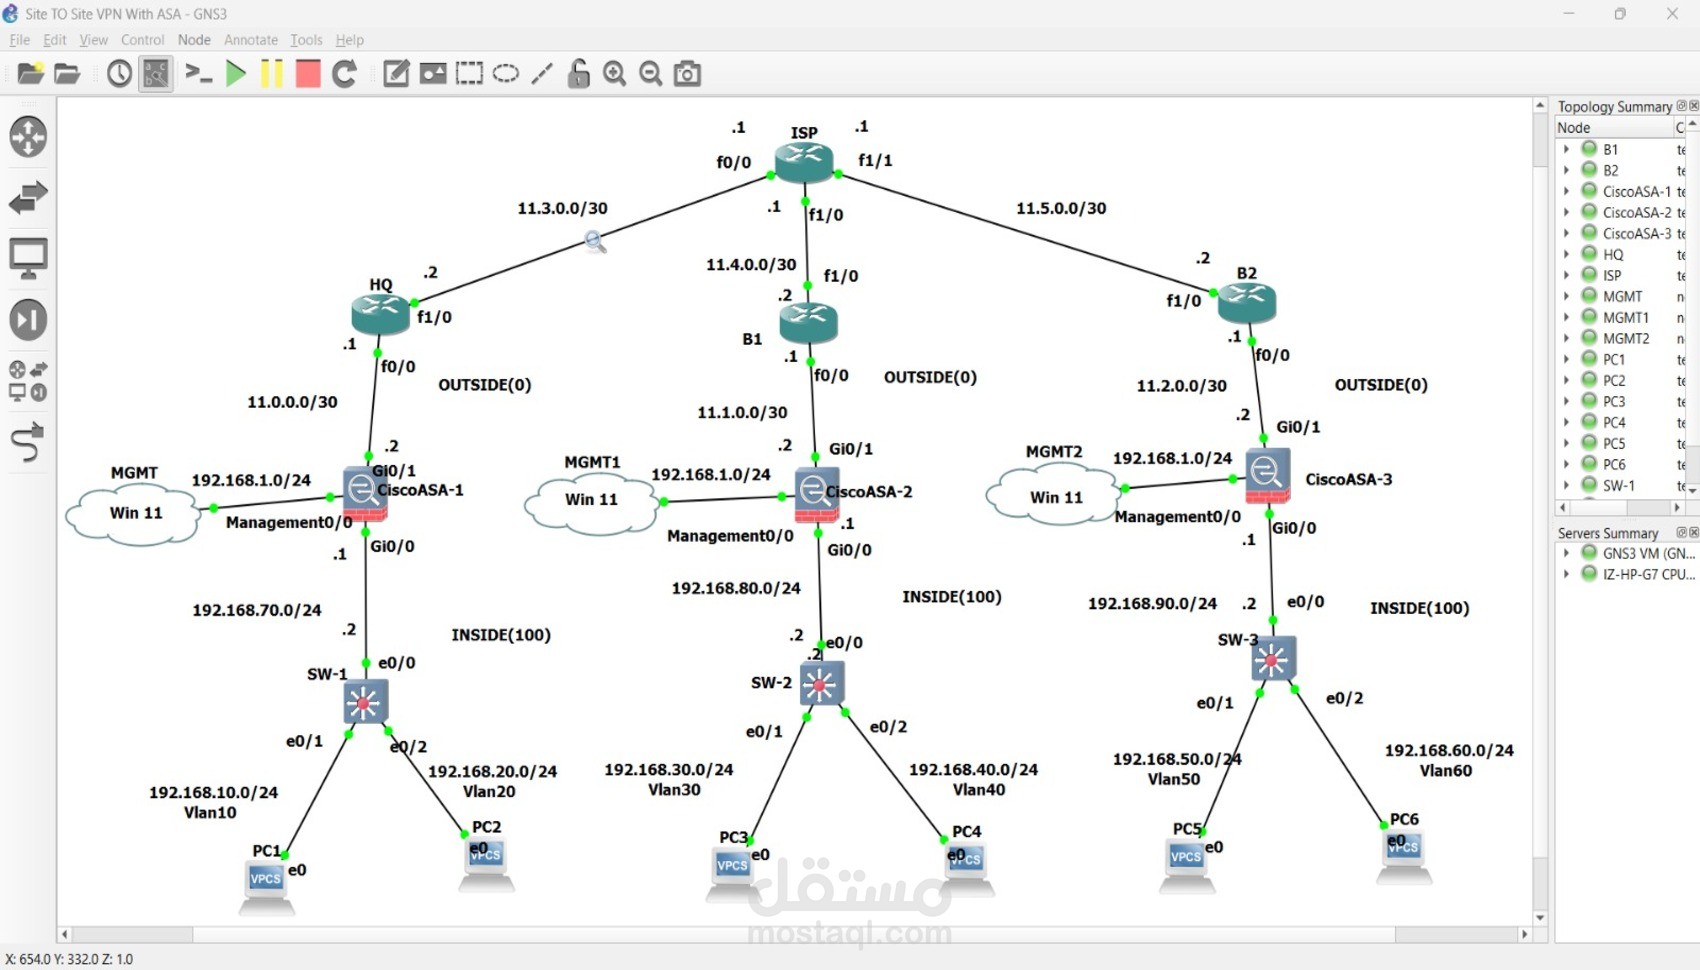Image resolution: width=1700 pixels, height=970 pixels.
Task: Select SW-1 row in Topology Summary
Action: coord(1621,485)
